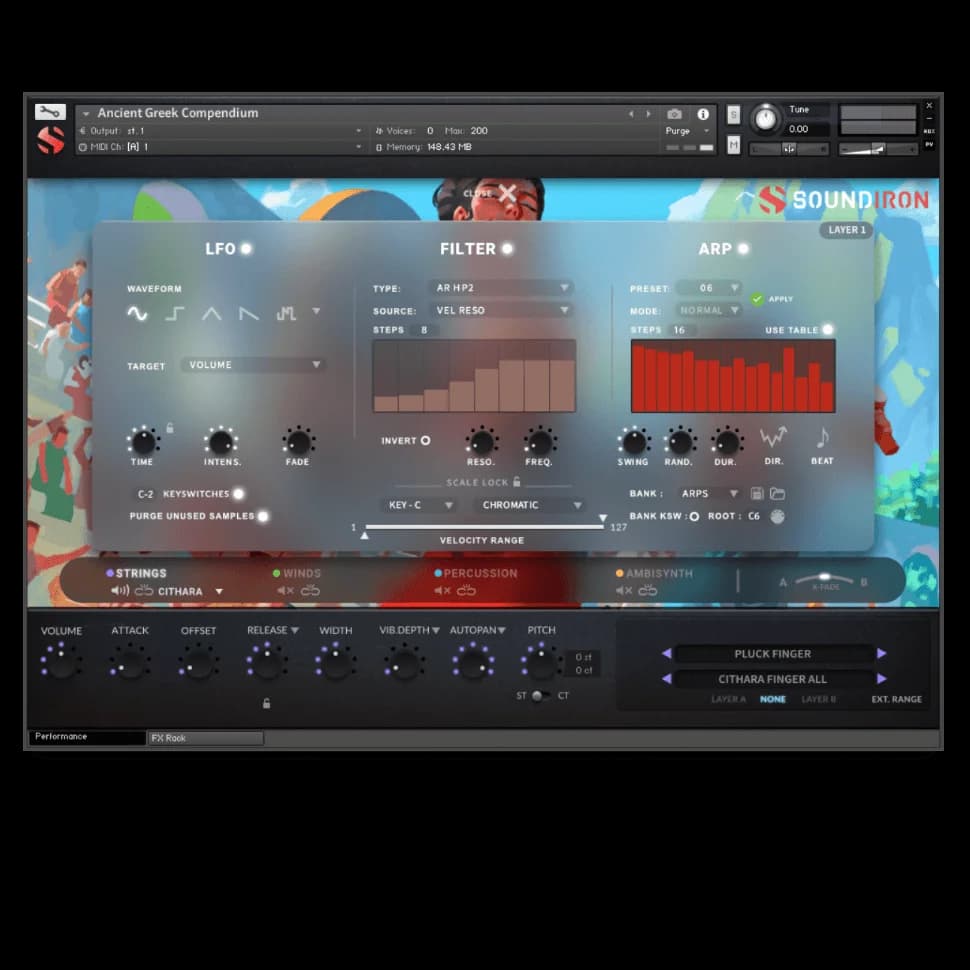Click the Volume knob
970x970 pixels.
[61, 662]
